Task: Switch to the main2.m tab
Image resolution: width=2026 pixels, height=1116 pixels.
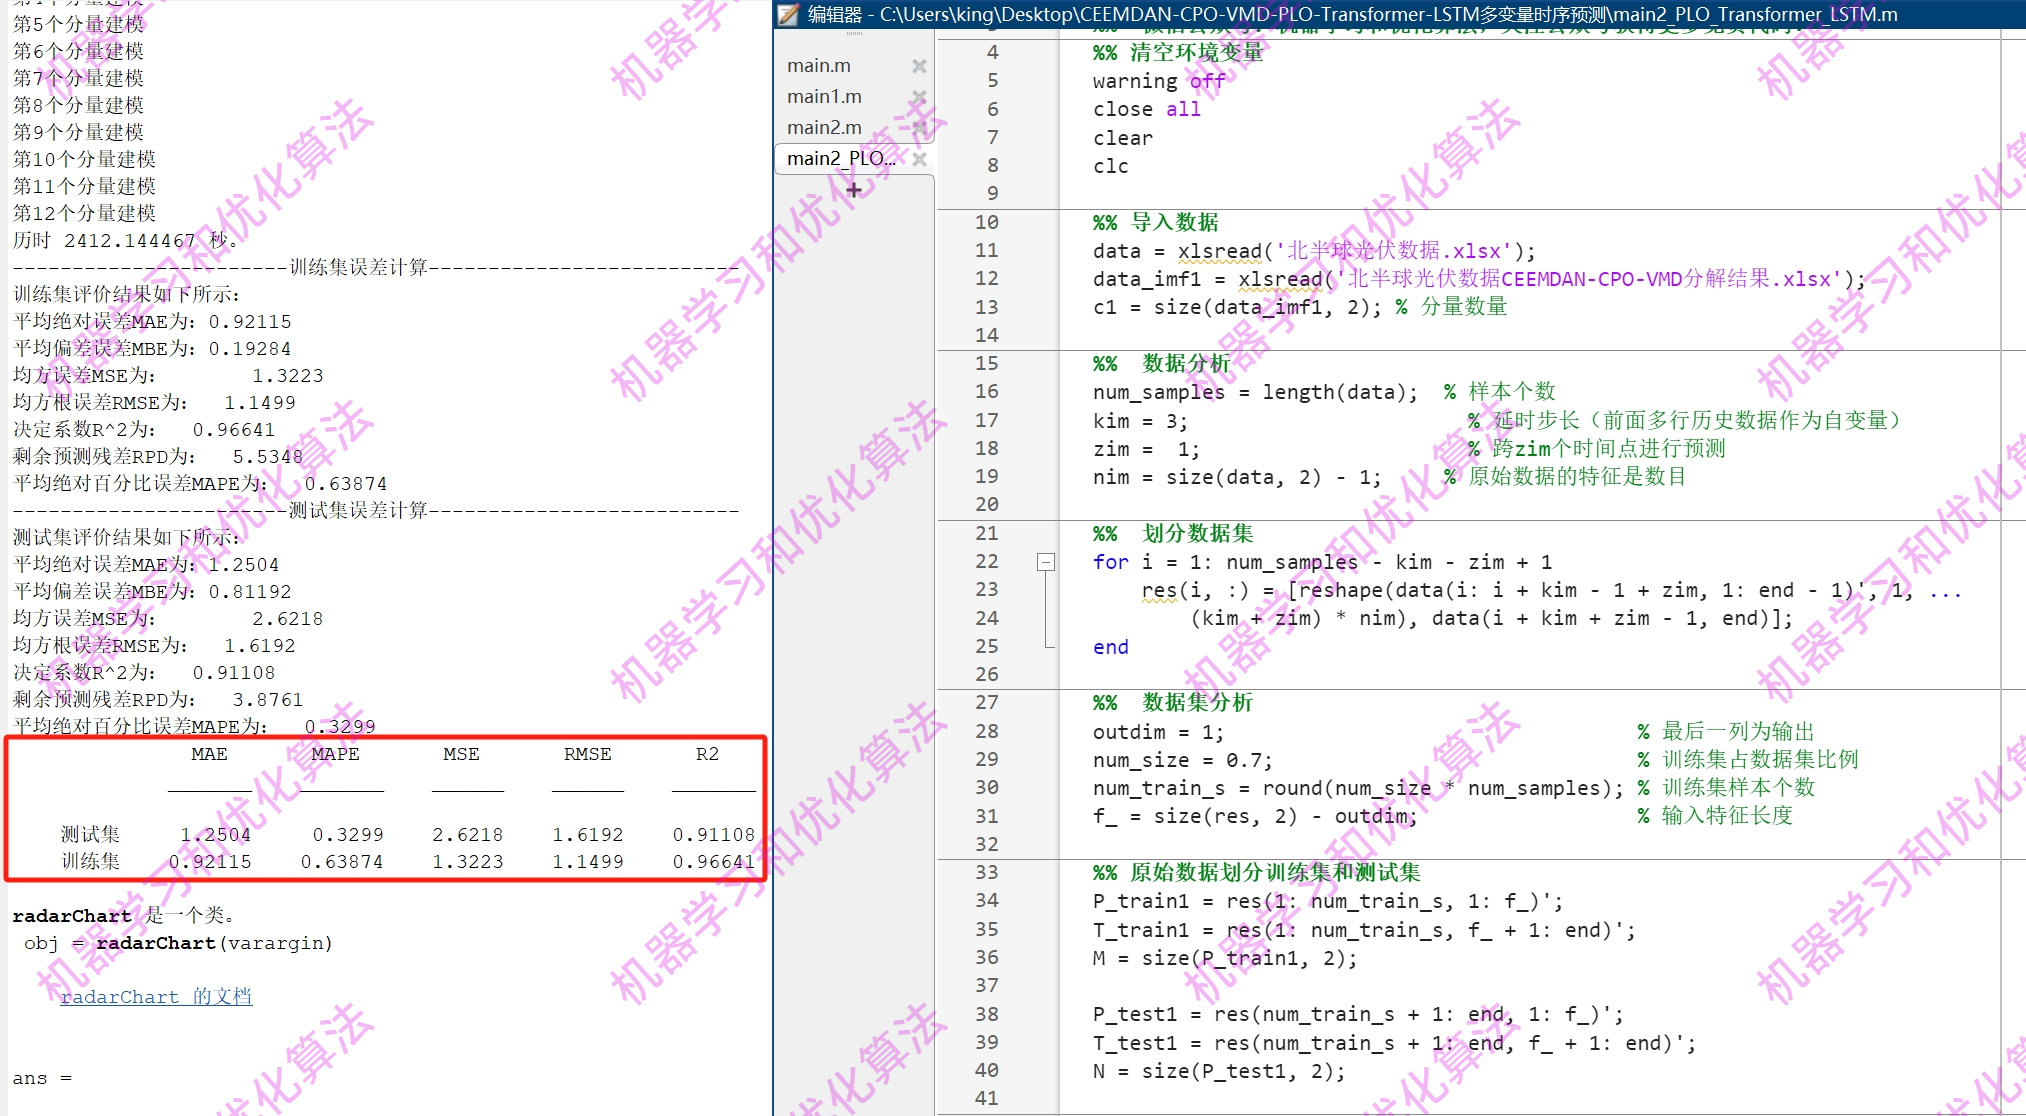Action: tap(824, 128)
